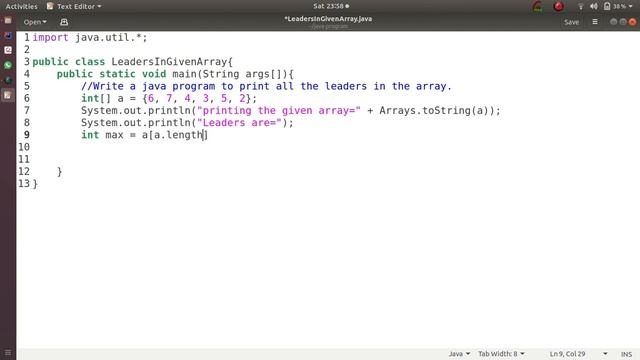This screenshot has width=640, height=360.
Task: Open the Ln 9, Col 29 position dropdown
Action: (578, 354)
